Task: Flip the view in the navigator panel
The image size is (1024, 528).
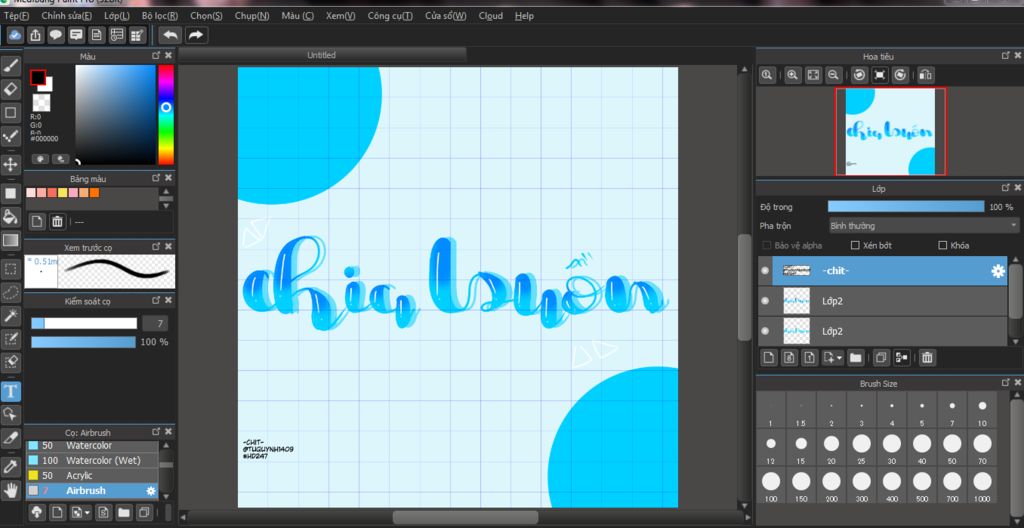Action: (925, 75)
